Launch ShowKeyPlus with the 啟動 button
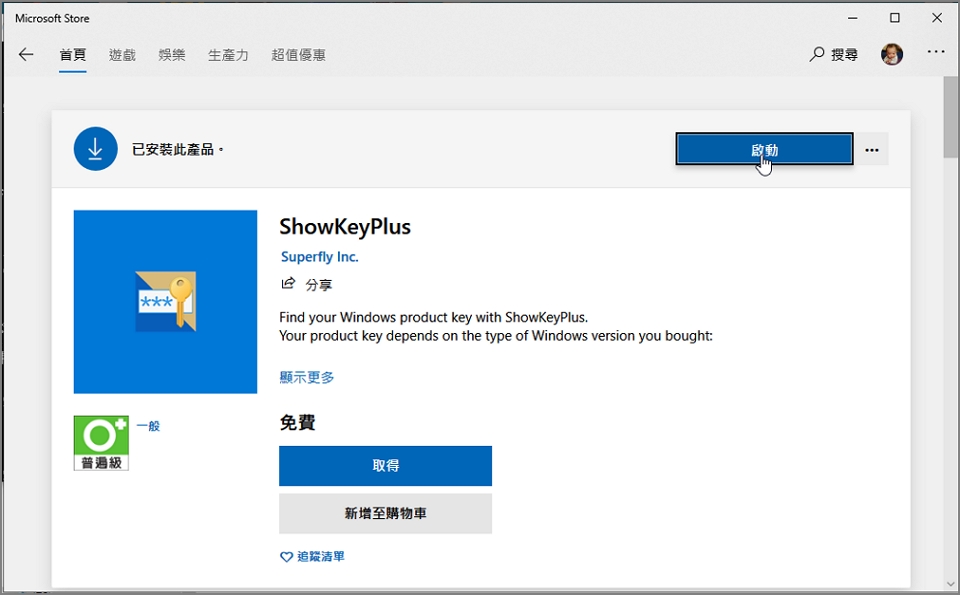The height and width of the screenshot is (595, 960). [x=763, y=148]
